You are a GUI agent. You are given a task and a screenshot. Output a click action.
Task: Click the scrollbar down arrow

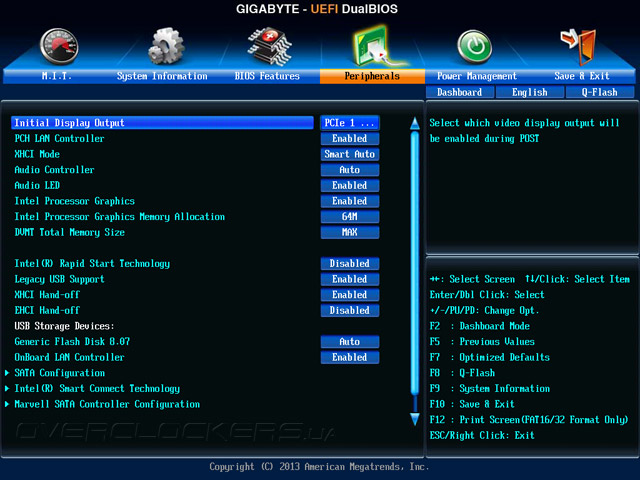pos(415,419)
